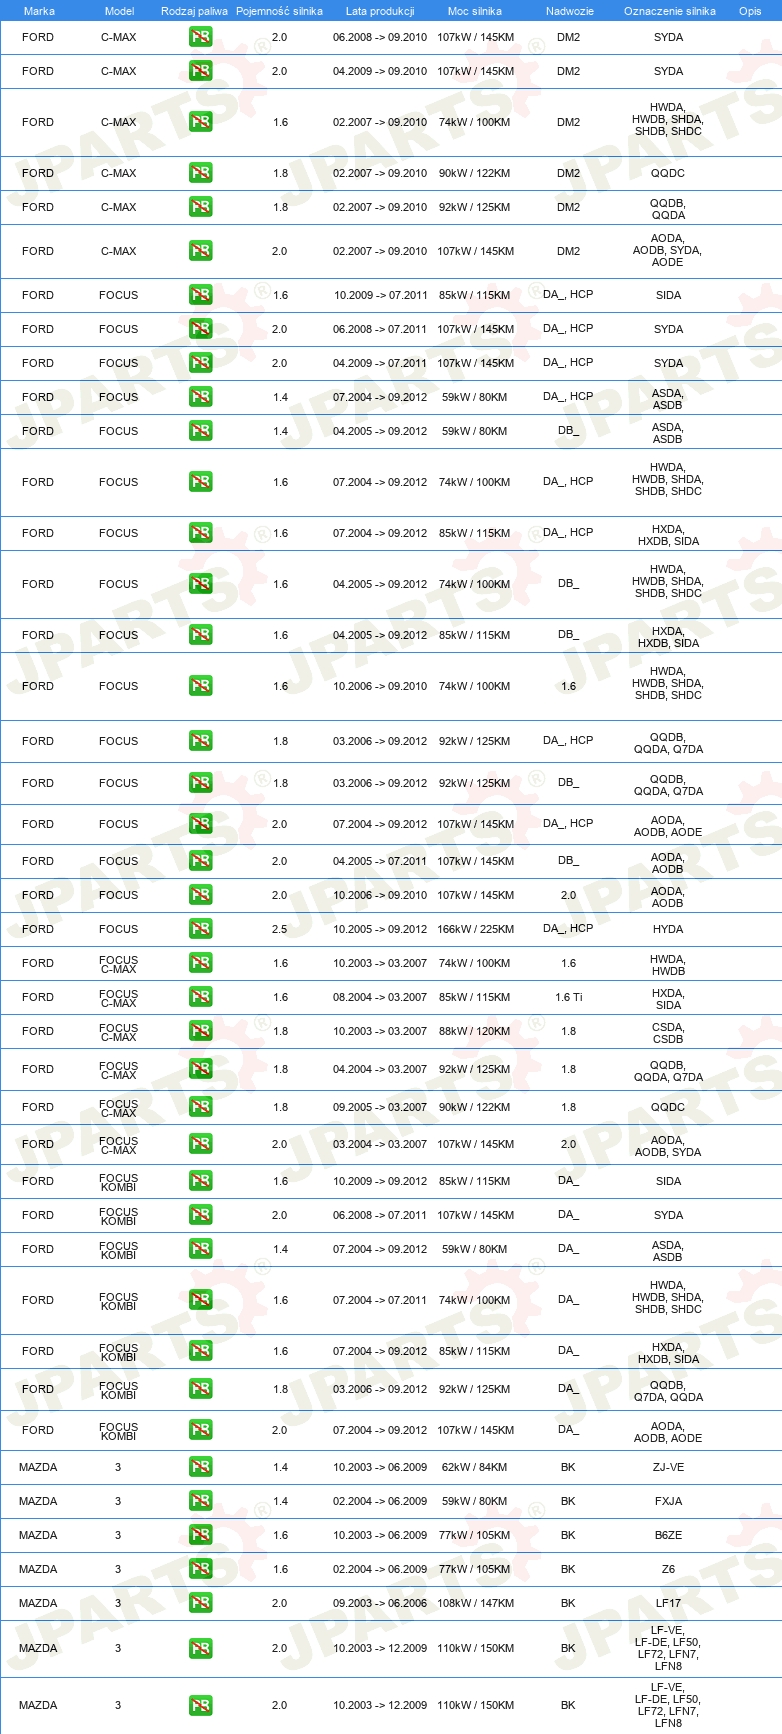Select the '88kW / 120KM' power cell
The width and height of the screenshot is (782, 1734).
[x=475, y=1031]
